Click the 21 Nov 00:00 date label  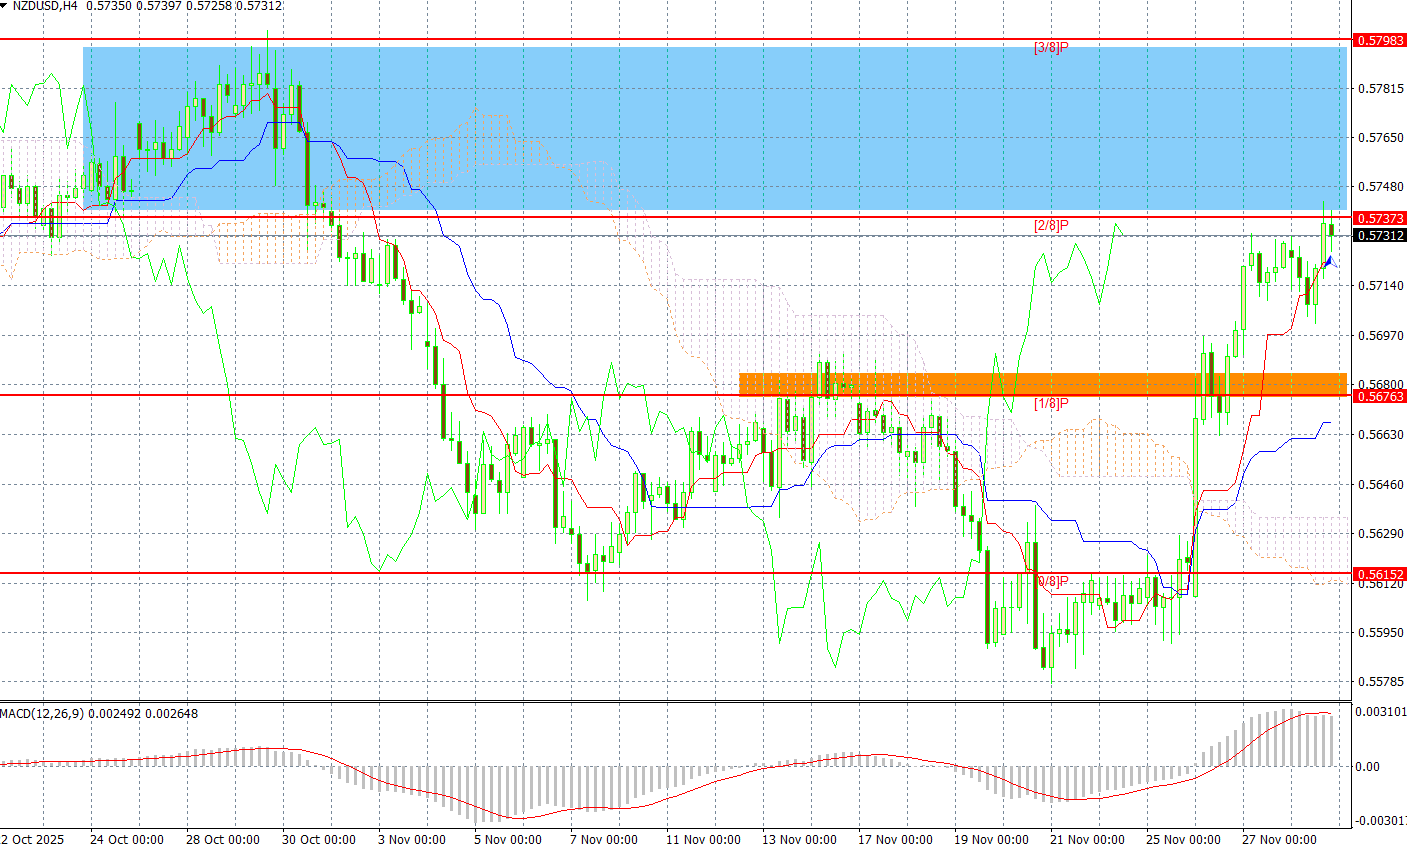[x=1088, y=839]
